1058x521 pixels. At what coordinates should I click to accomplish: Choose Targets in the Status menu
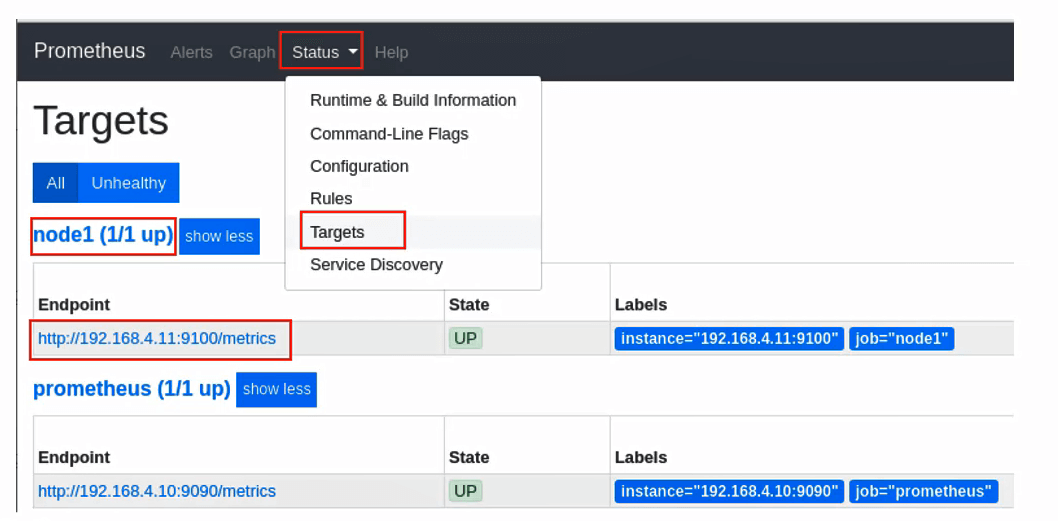(413, 232)
